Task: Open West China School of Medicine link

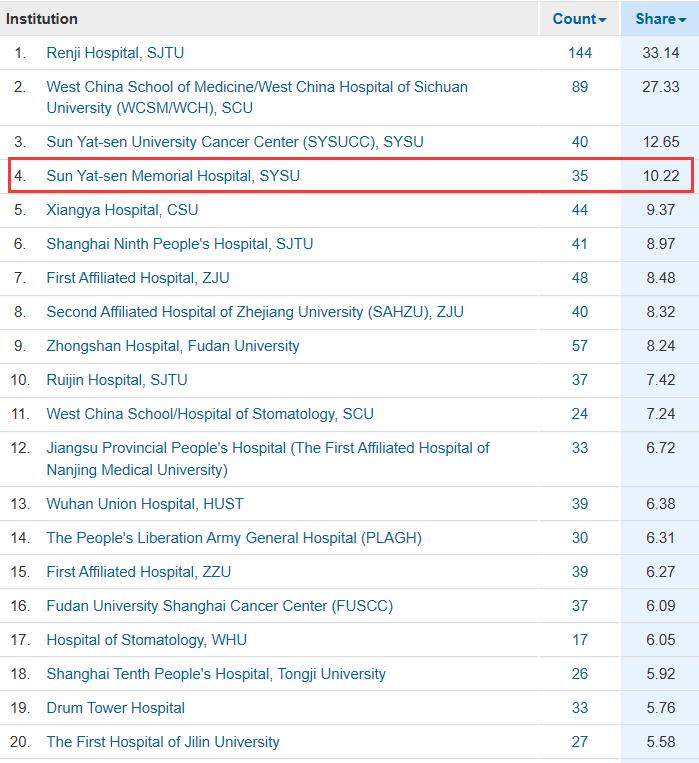Action: (256, 87)
